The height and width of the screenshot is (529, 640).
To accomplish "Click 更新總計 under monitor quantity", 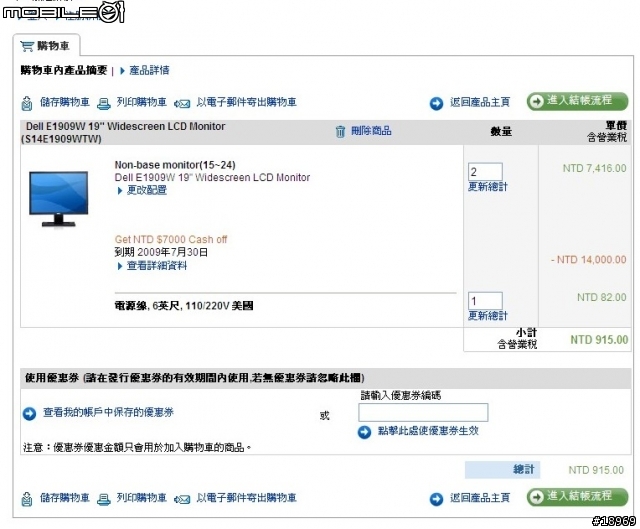I will (x=487, y=187).
